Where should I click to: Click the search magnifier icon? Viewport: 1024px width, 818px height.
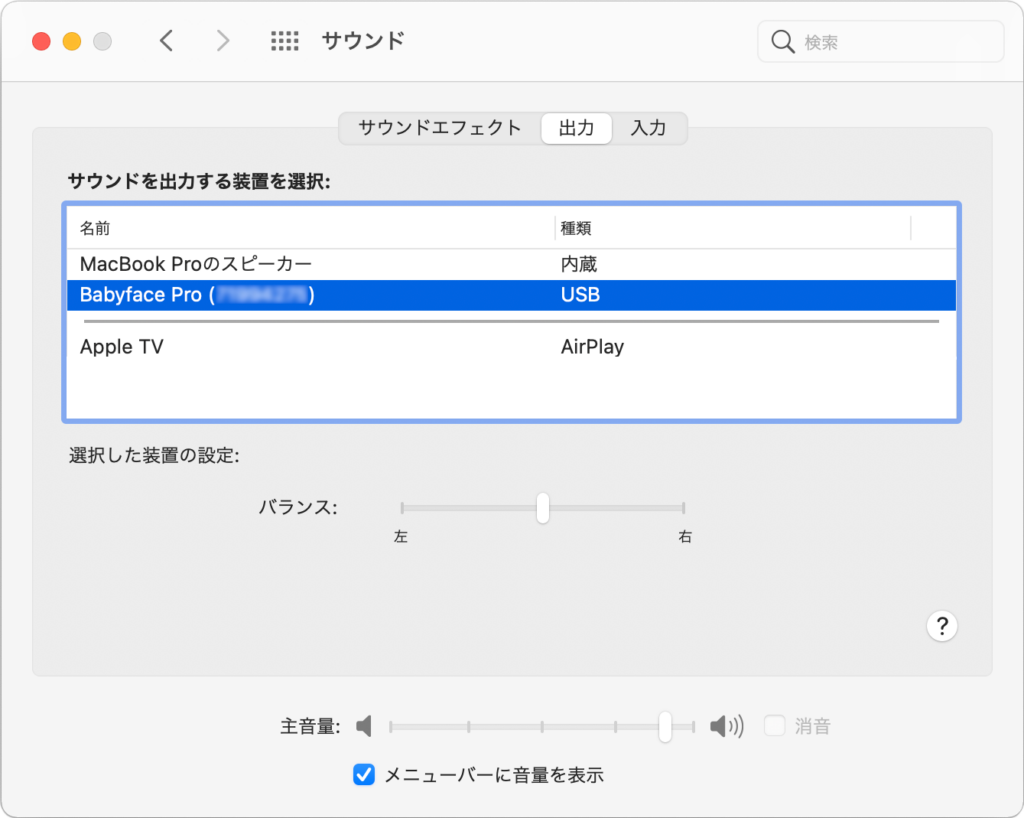tap(782, 42)
